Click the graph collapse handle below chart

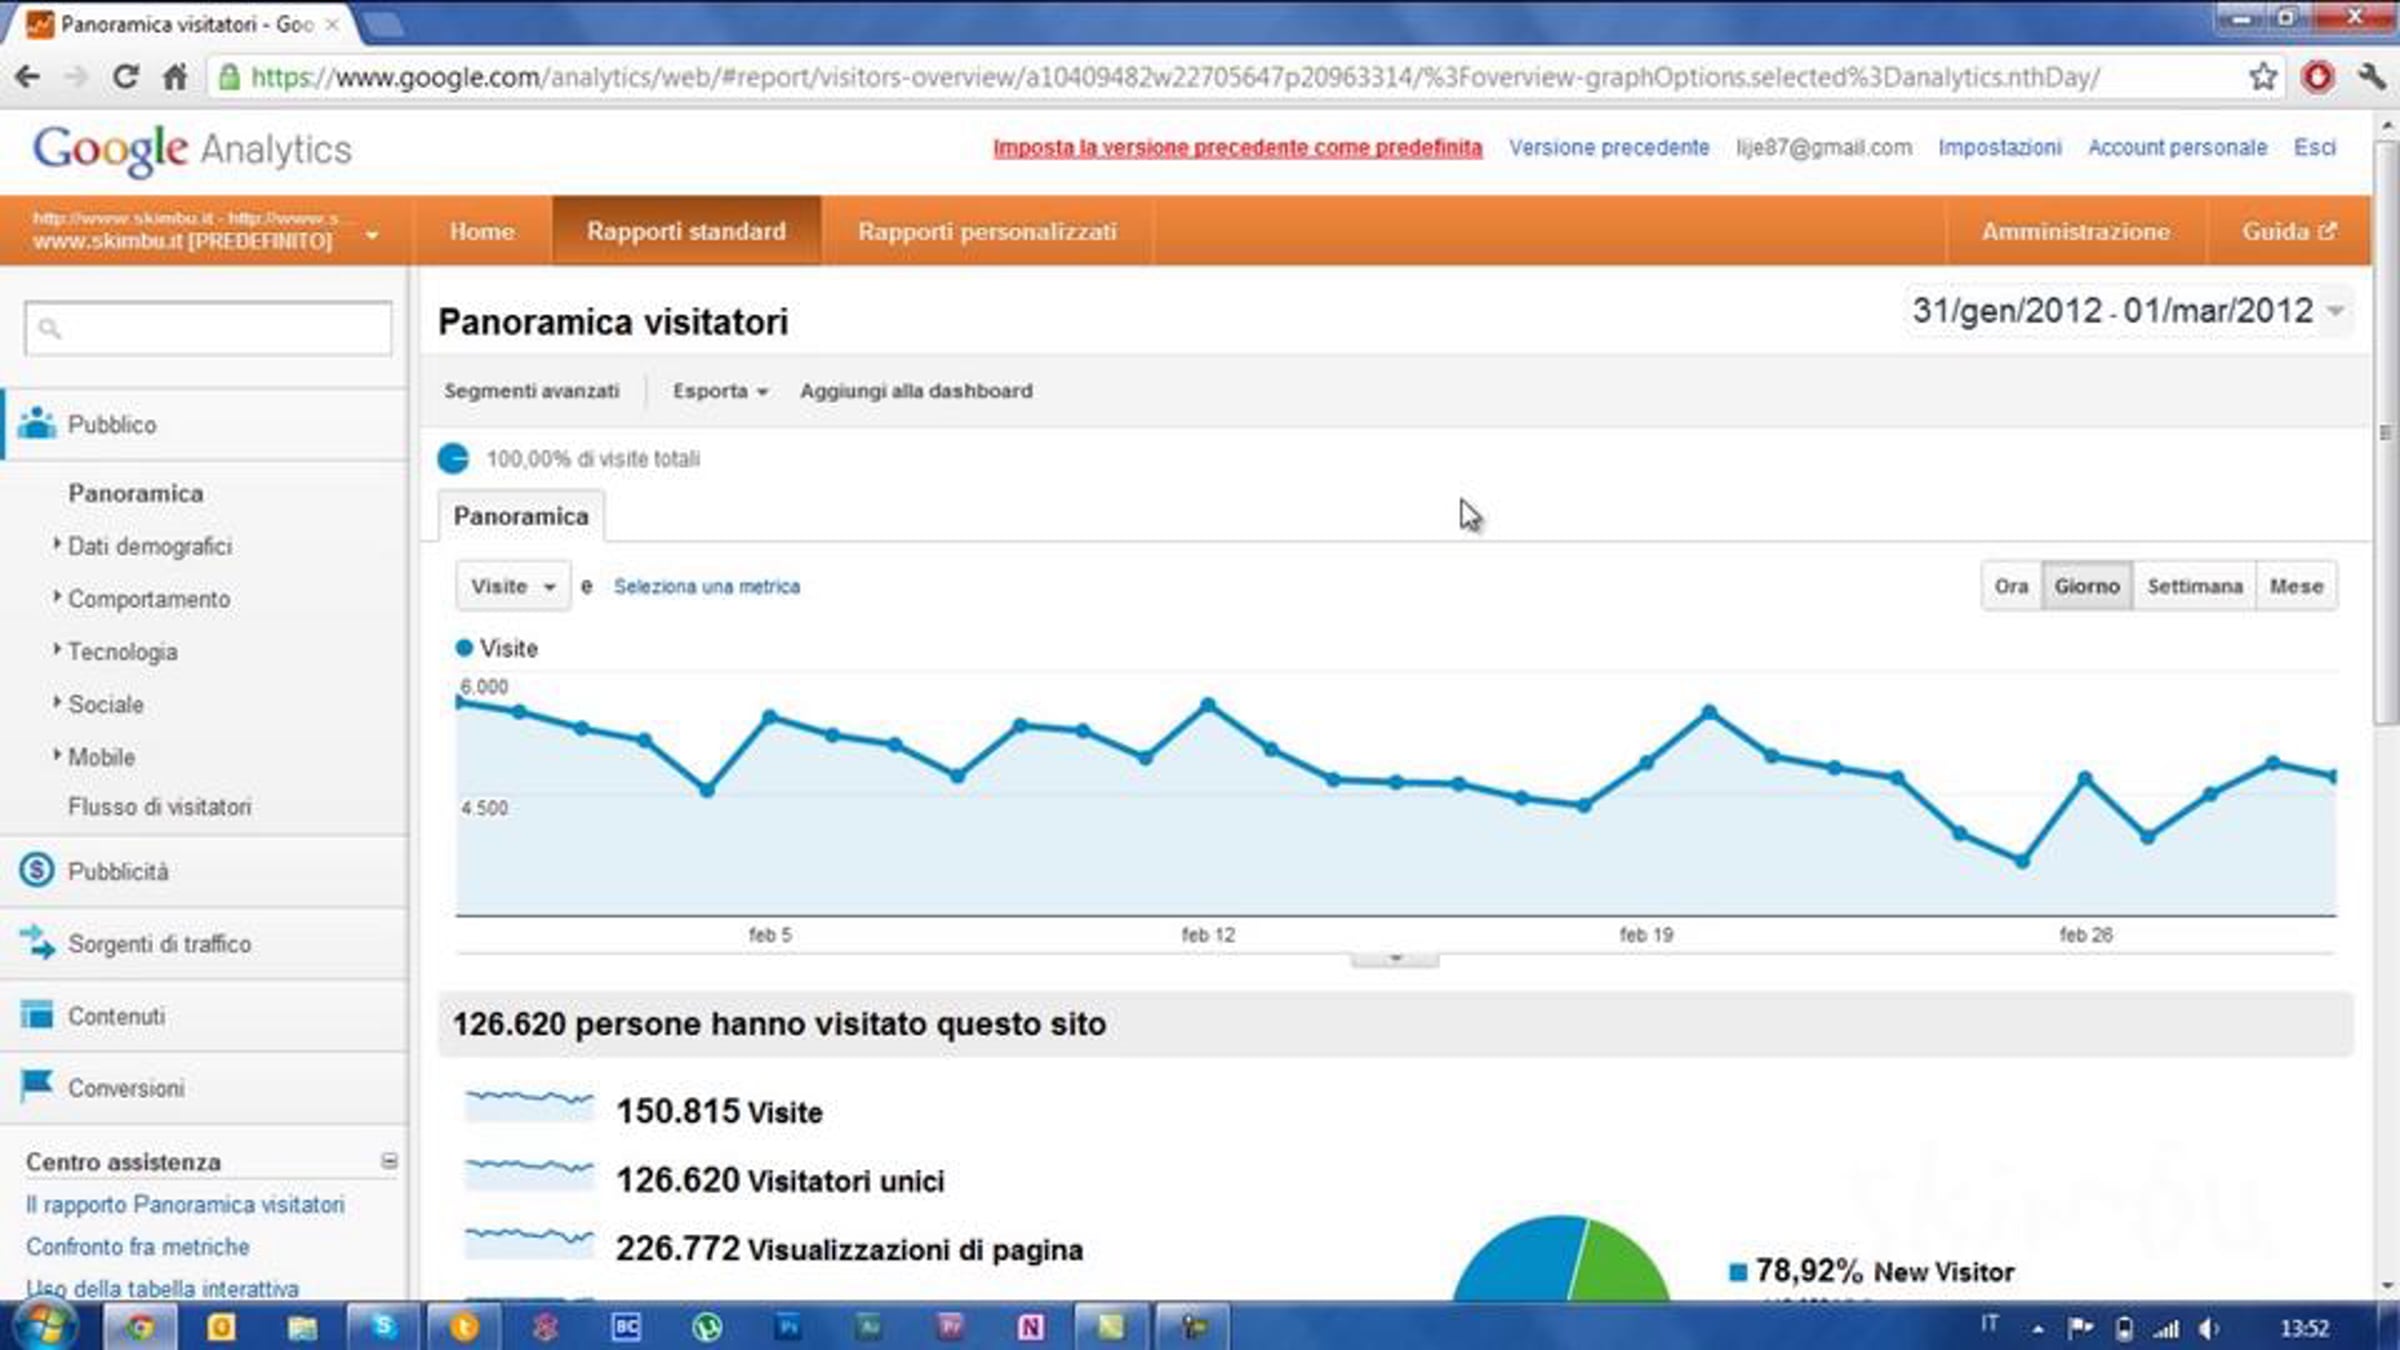tap(1395, 958)
